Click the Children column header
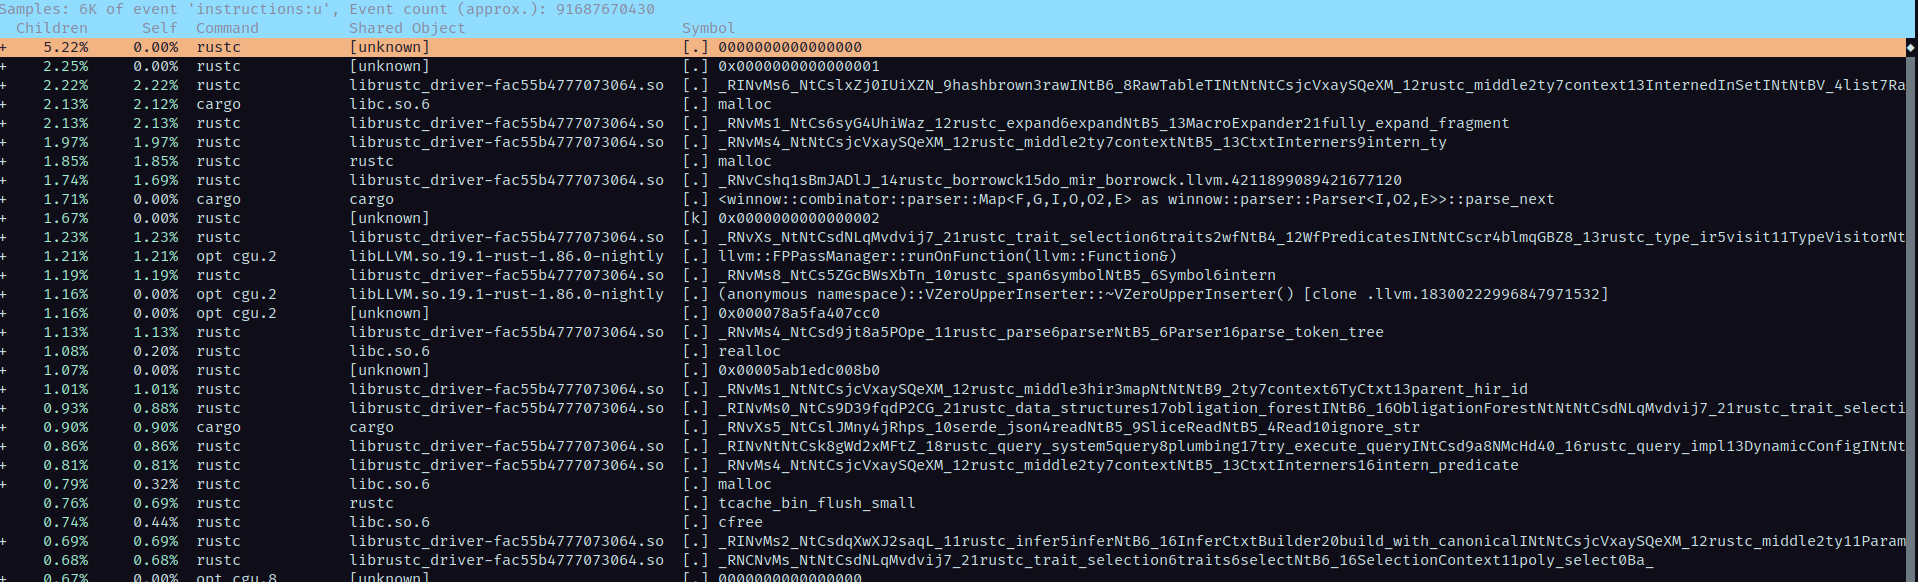 [x=51, y=28]
